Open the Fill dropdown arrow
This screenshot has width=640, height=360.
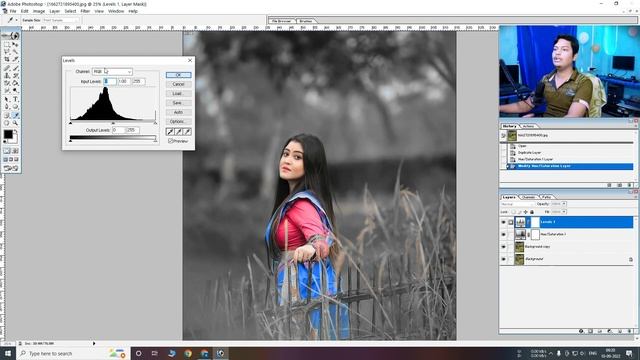[x=564, y=212]
